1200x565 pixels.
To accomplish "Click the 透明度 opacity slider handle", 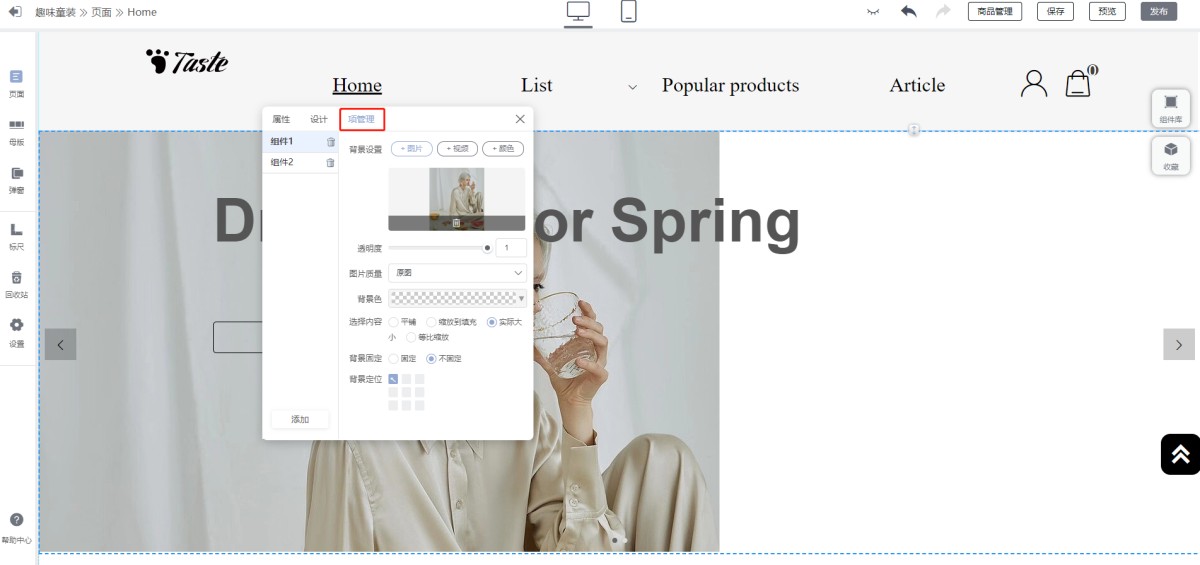I will coord(487,248).
